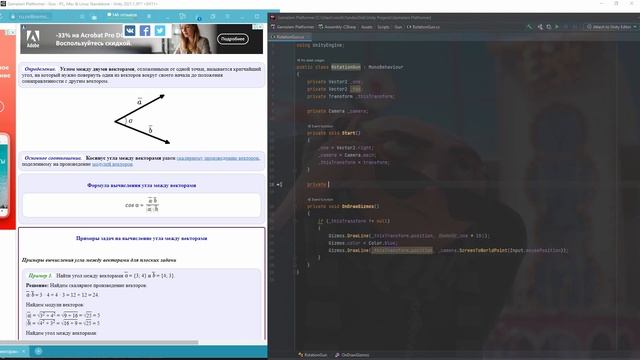Click the Assembly-CSharp breadcrumb in Rider
Screen dimensions: 640x360
[337, 27]
